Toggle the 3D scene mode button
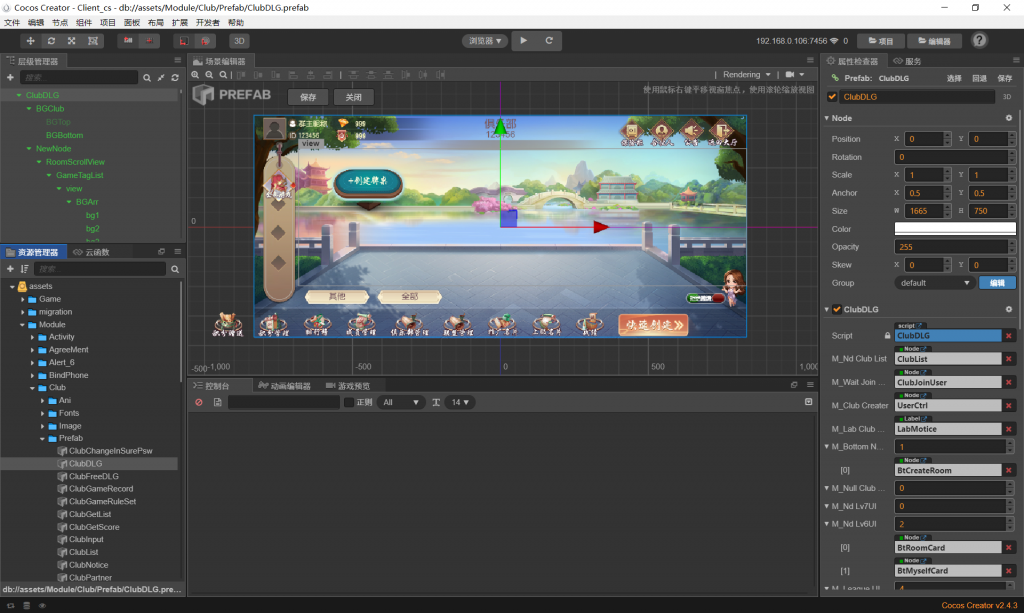Screen dimensions: 1024x613 pos(239,41)
